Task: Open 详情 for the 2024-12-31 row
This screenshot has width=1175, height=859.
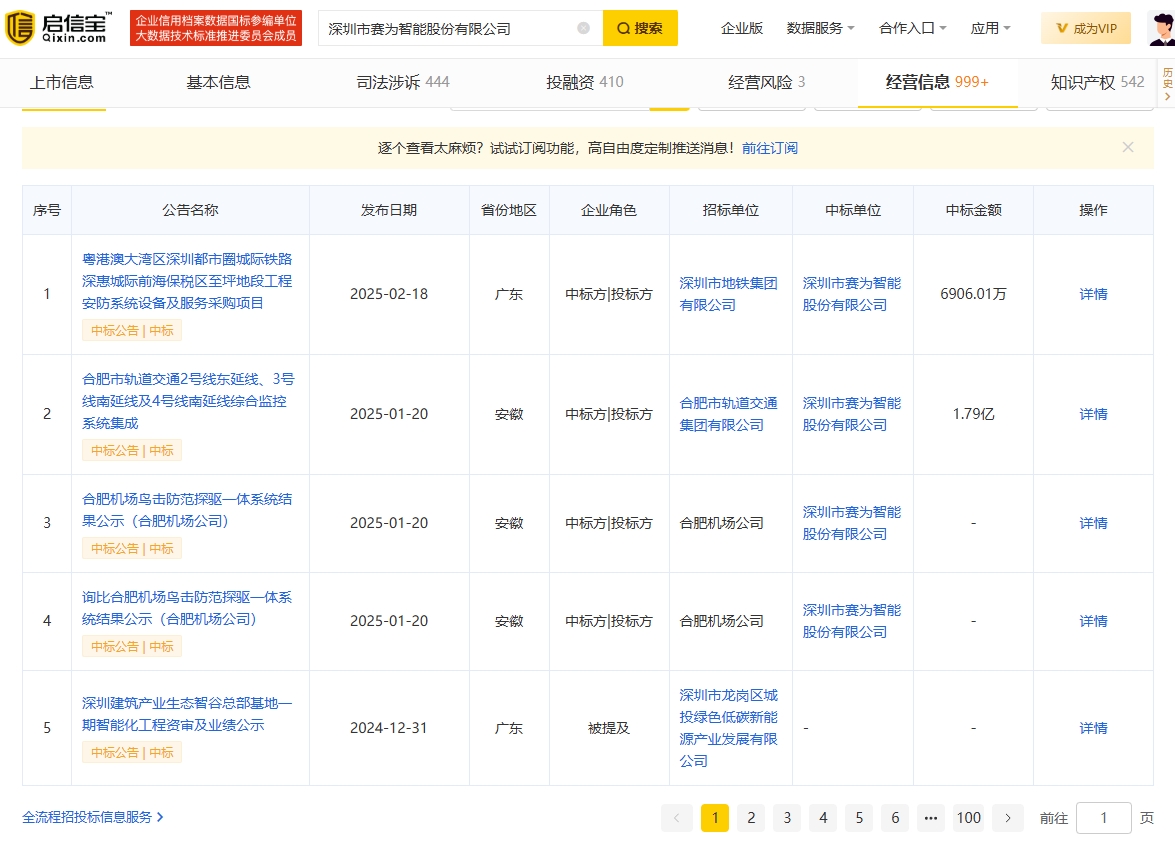Action: click(x=1093, y=729)
